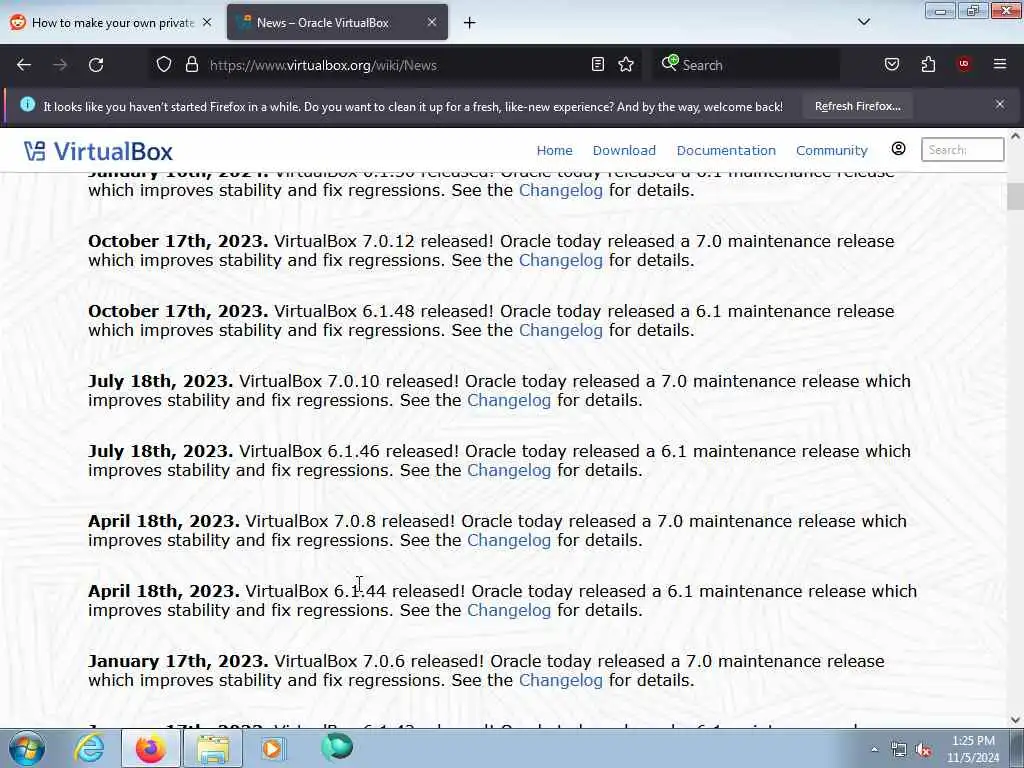Open a new tab with plus button
The width and height of the screenshot is (1024, 768).
pos(470,23)
